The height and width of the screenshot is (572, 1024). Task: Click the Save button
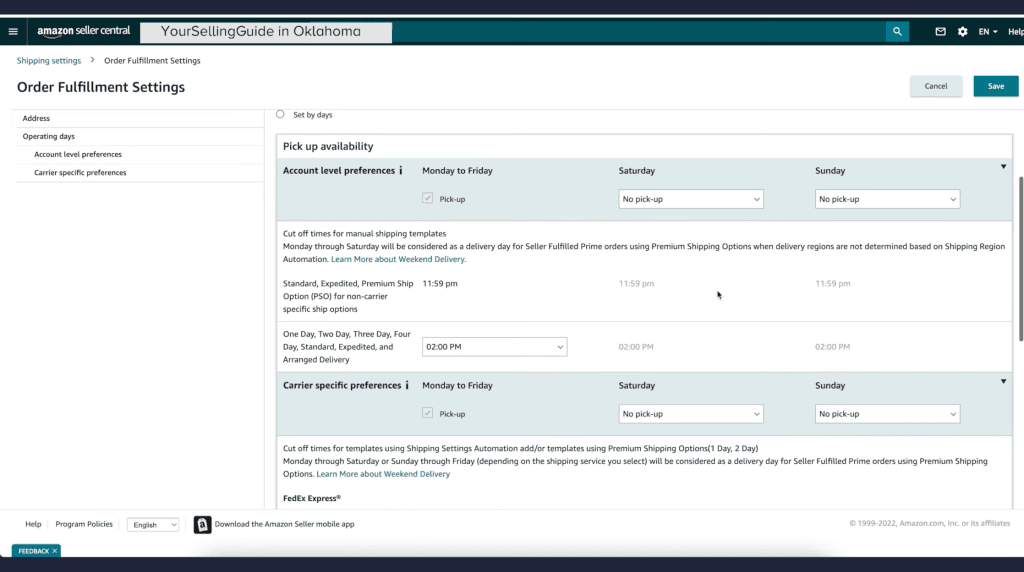pos(995,86)
